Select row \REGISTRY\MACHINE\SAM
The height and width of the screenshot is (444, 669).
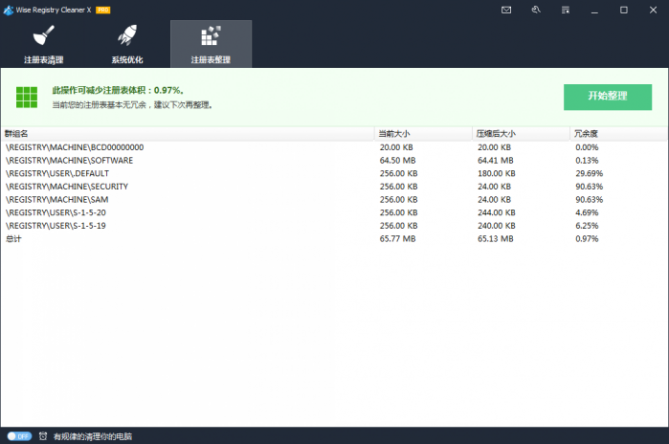click(x=334, y=200)
